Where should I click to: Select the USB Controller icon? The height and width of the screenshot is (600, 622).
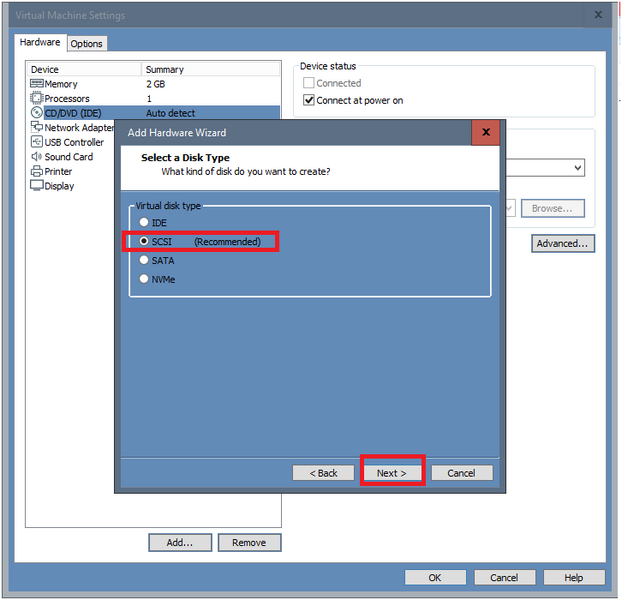37,142
